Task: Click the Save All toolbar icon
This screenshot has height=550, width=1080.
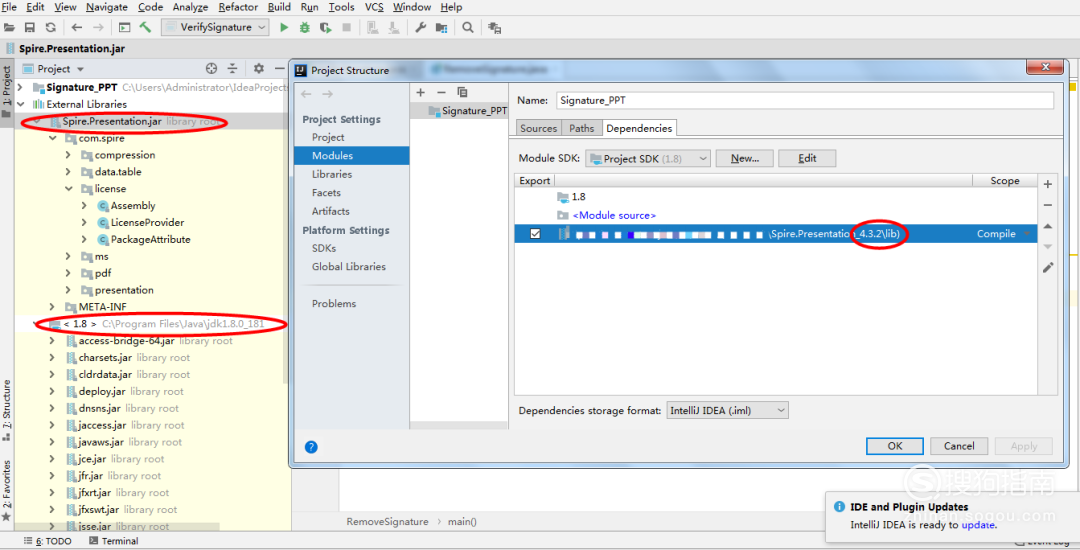Action: click(x=30, y=28)
